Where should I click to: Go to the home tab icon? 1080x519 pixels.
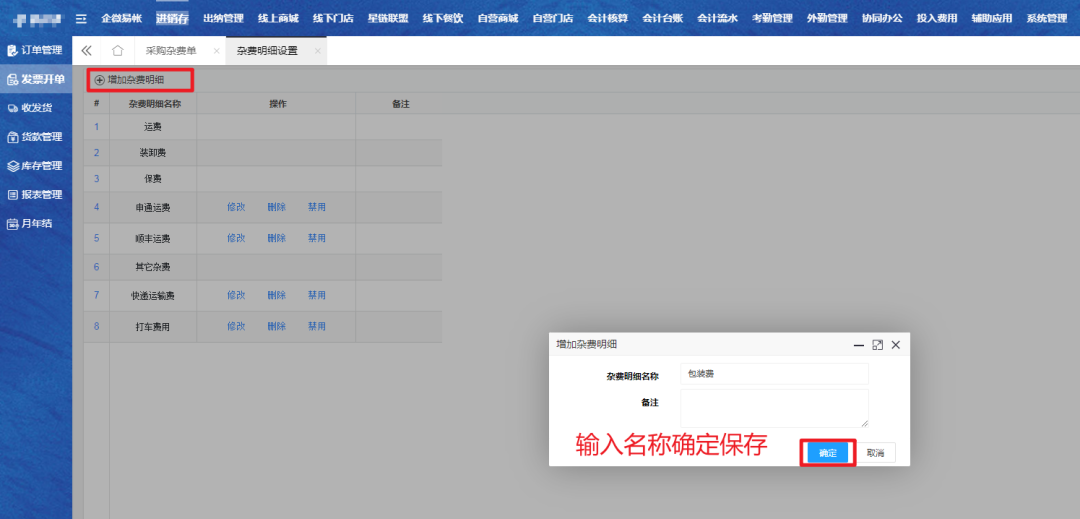[x=118, y=50]
